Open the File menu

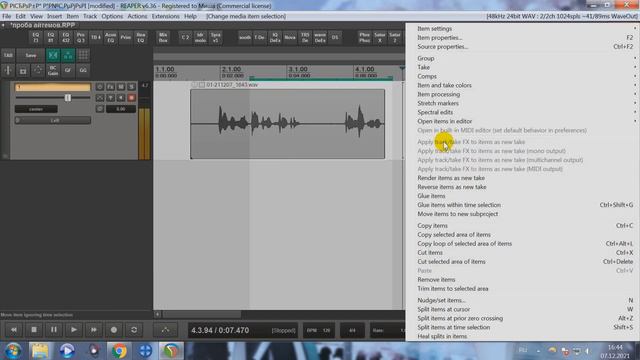coord(7,16)
